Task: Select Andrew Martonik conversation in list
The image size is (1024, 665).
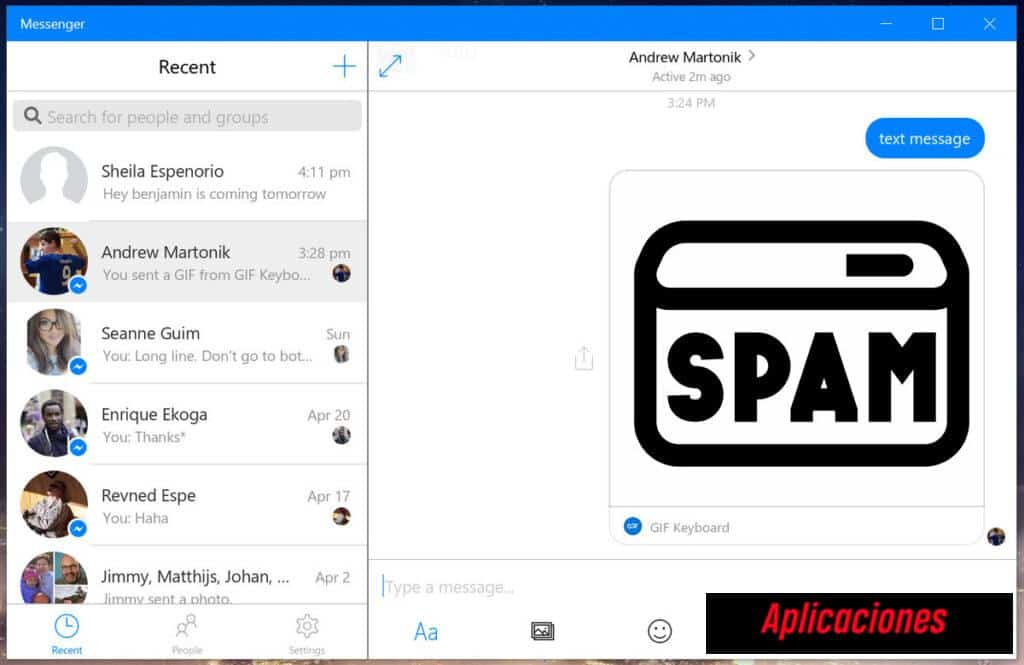Action: 187,261
